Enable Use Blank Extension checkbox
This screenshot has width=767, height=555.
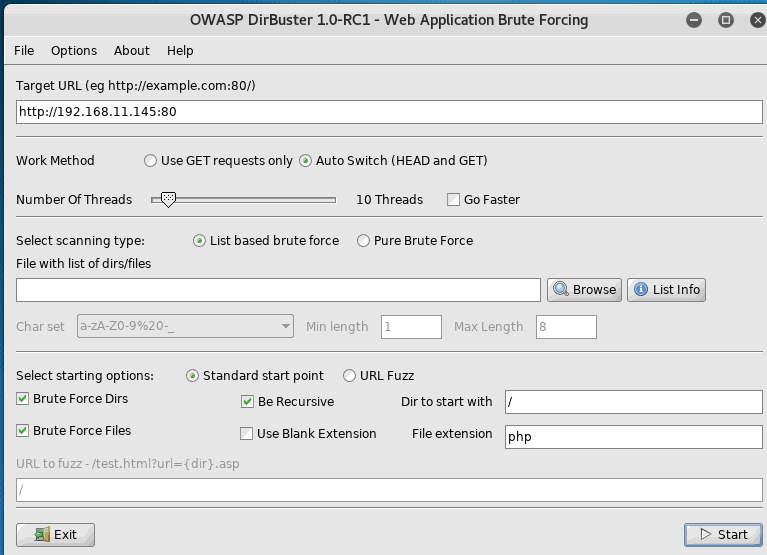pyautogui.click(x=247, y=434)
